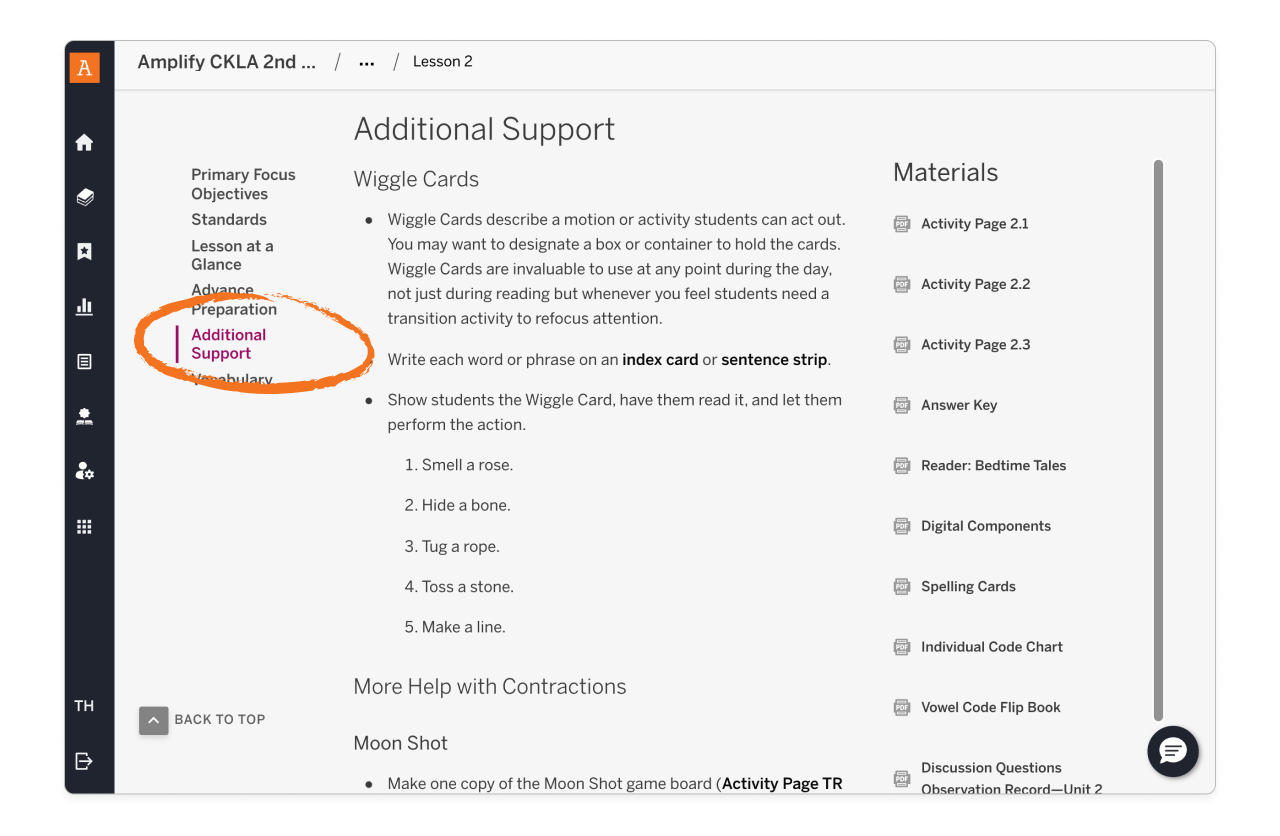Click the Back to Top button

(x=203, y=720)
